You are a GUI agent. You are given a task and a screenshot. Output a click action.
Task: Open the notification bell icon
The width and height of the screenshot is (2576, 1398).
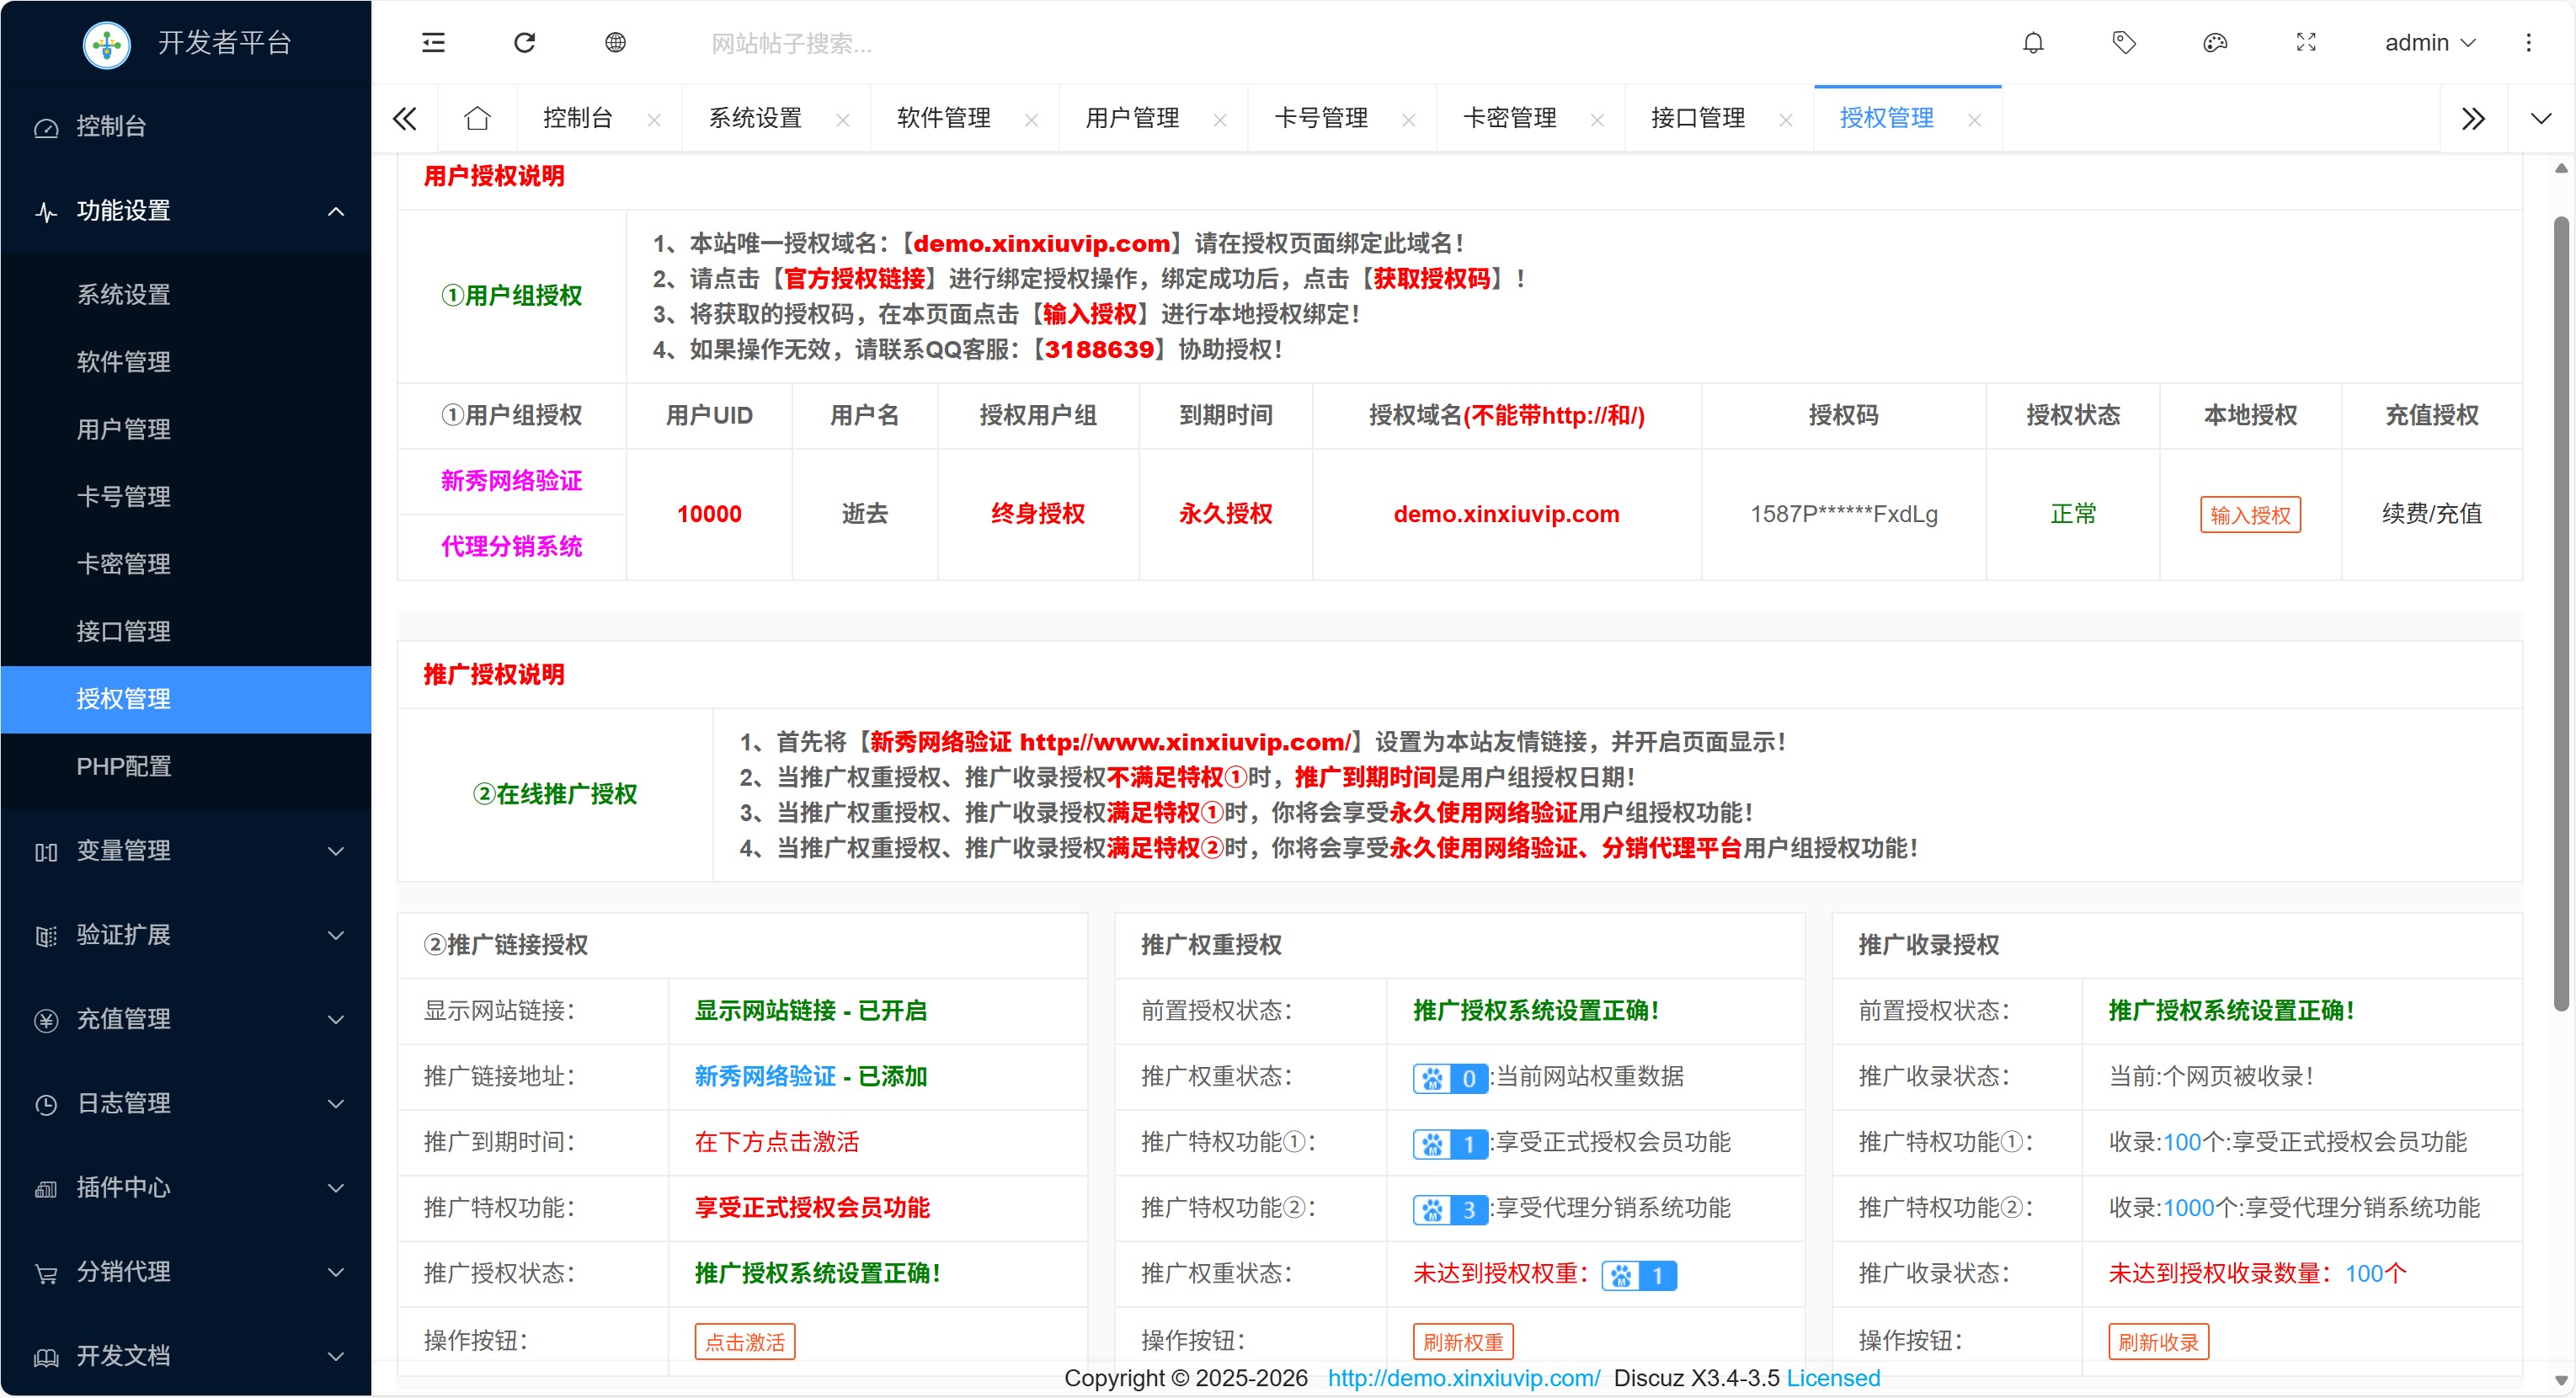click(2033, 43)
